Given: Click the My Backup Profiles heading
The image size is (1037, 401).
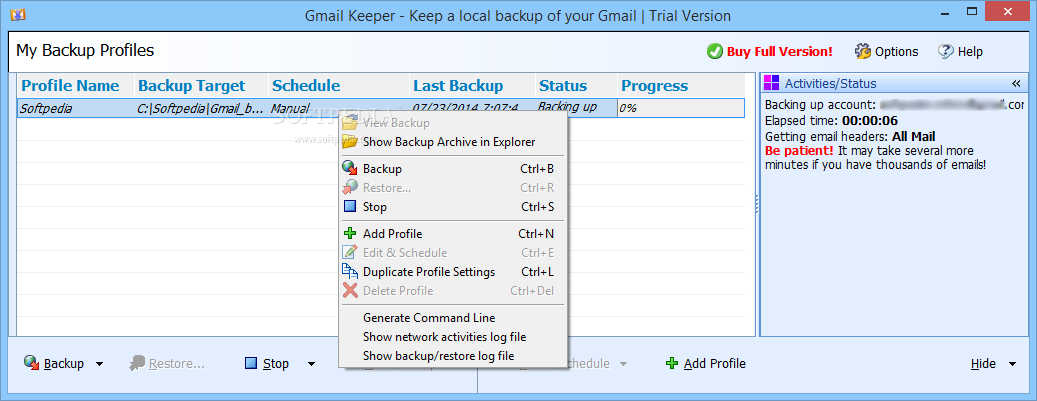Looking at the screenshot, I should click(85, 50).
